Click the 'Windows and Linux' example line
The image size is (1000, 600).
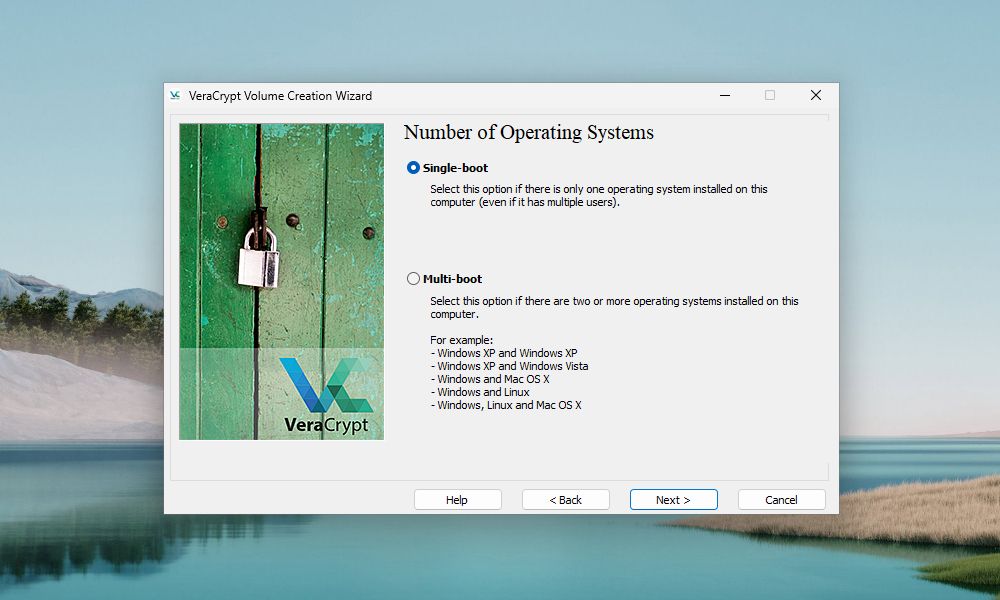point(480,392)
